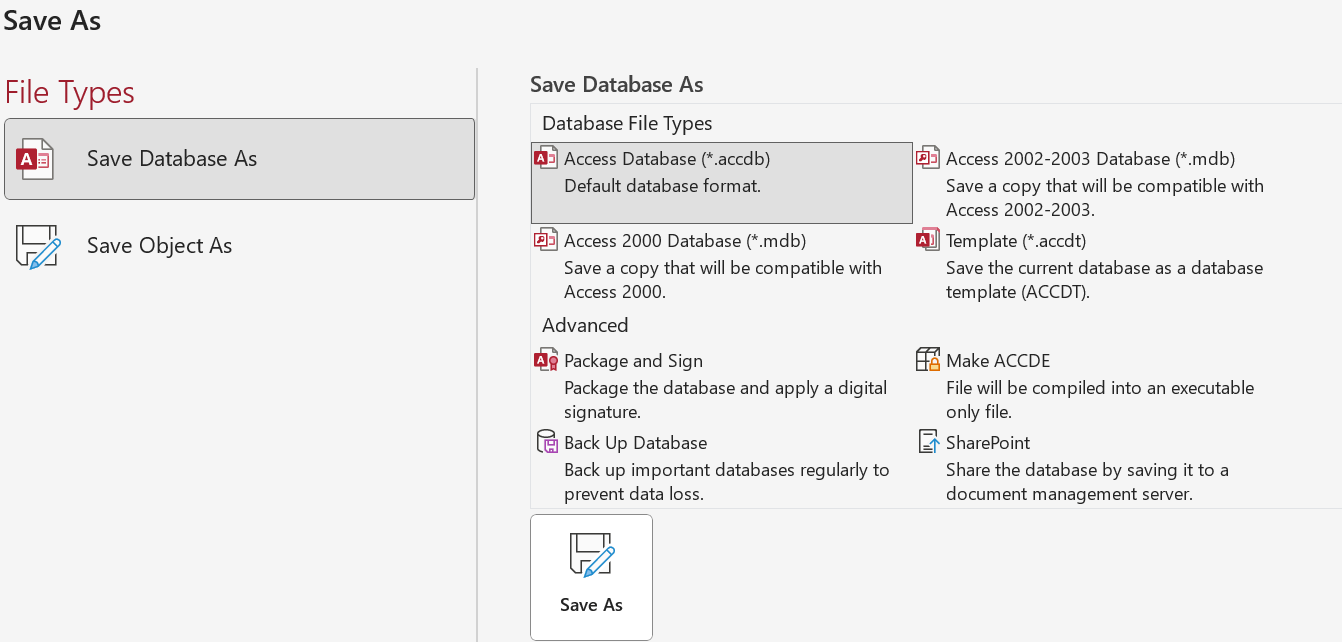The width and height of the screenshot is (1342, 642).
Task: Select the Save Database As file type
Action: coord(172,159)
